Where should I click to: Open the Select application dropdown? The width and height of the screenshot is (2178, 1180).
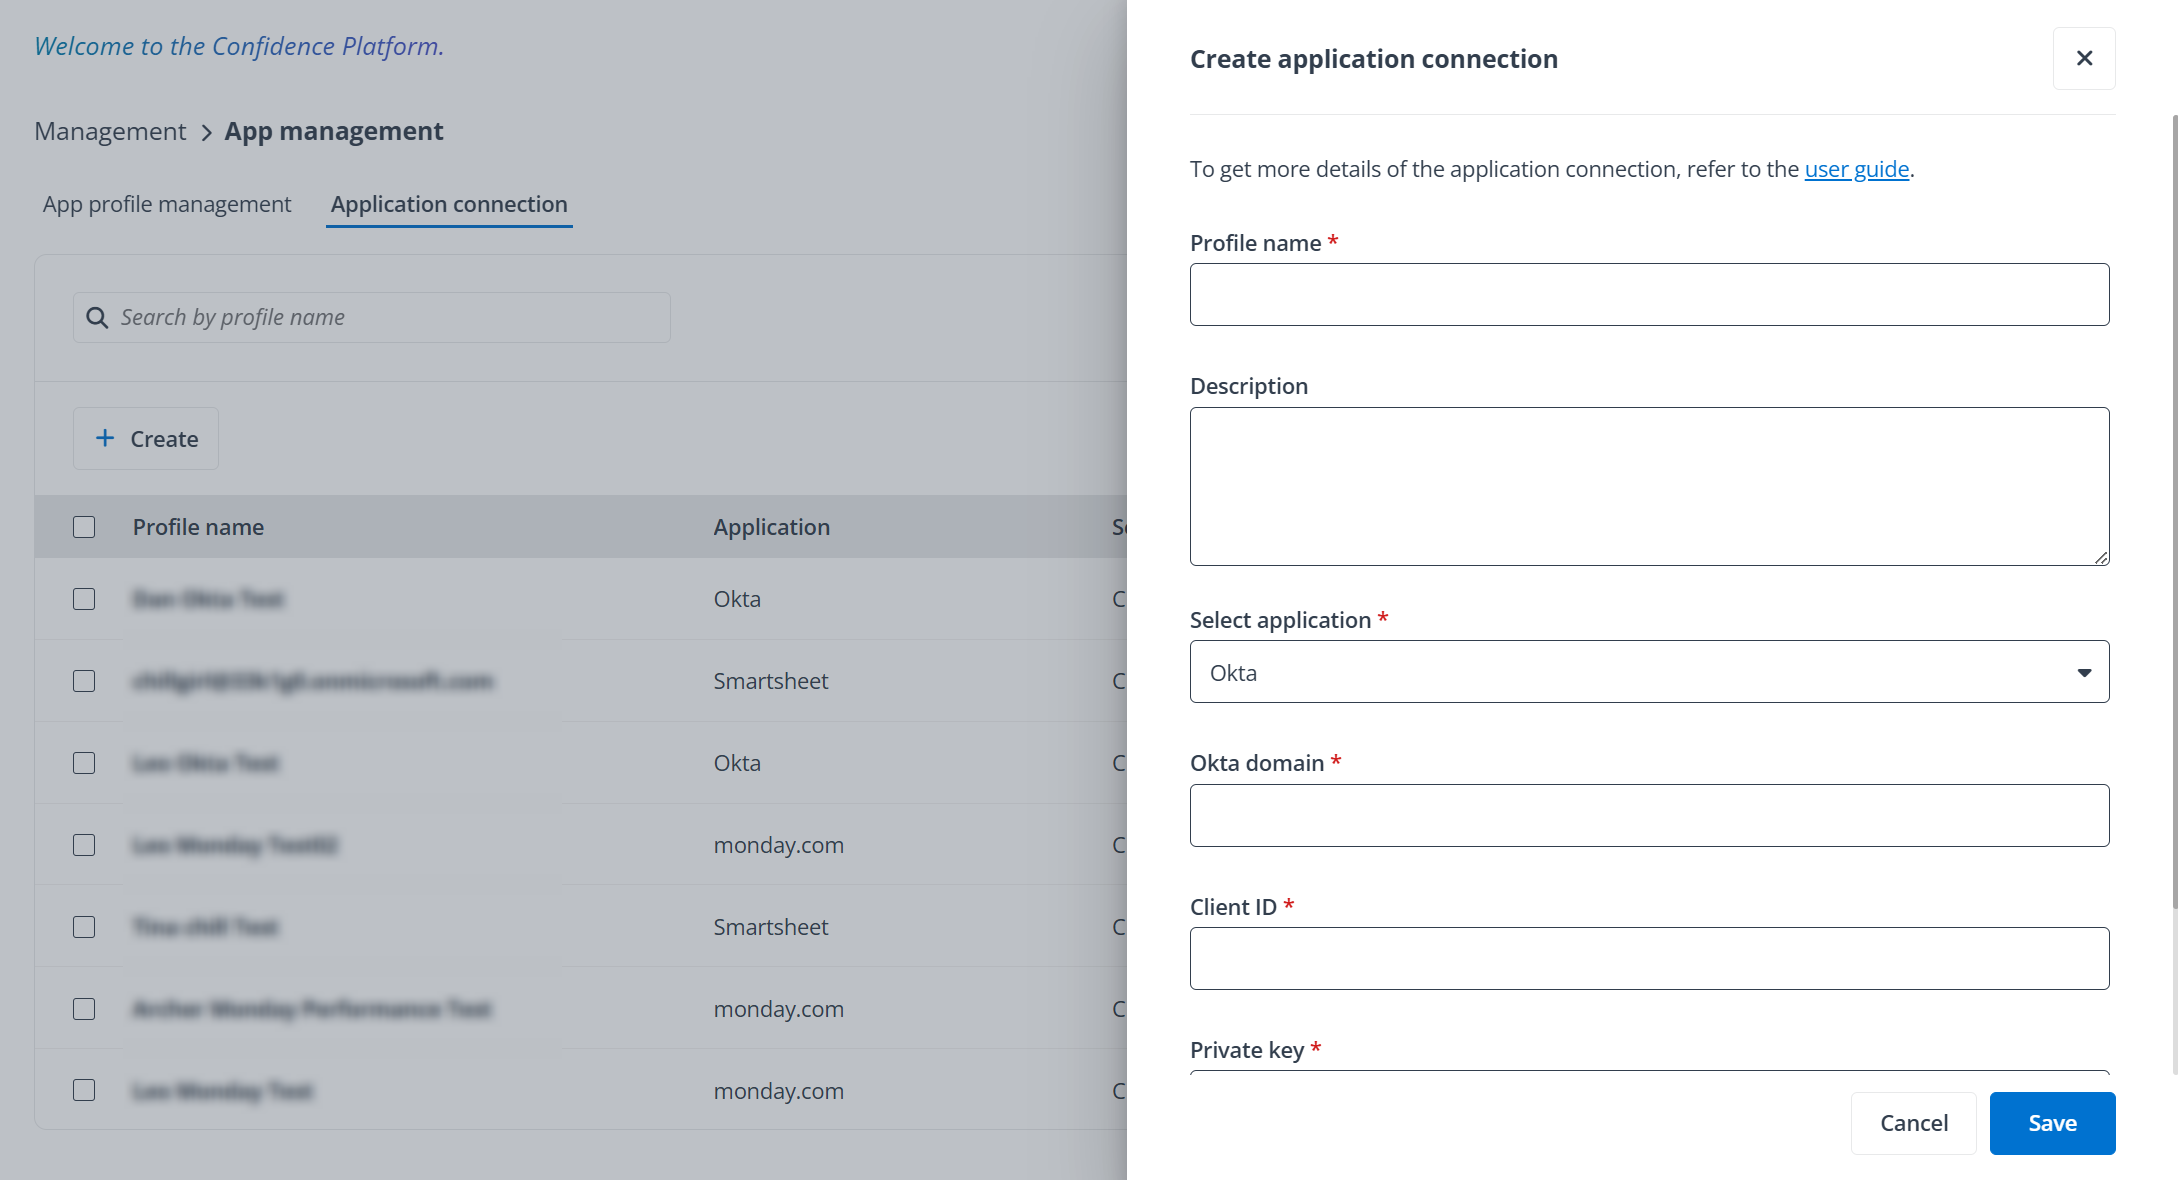(2084, 671)
